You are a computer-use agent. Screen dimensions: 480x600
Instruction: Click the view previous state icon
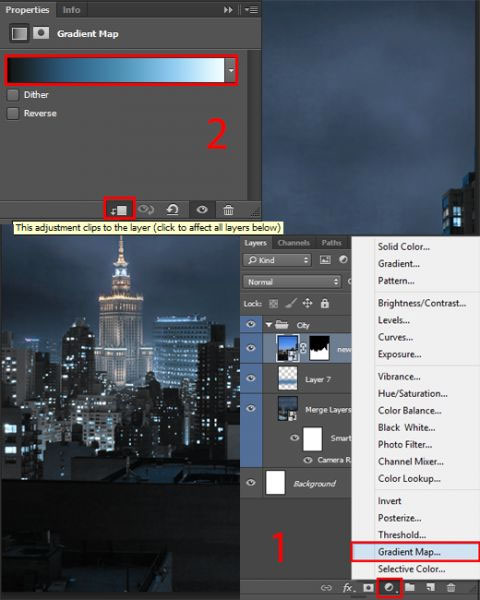(x=146, y=209)
